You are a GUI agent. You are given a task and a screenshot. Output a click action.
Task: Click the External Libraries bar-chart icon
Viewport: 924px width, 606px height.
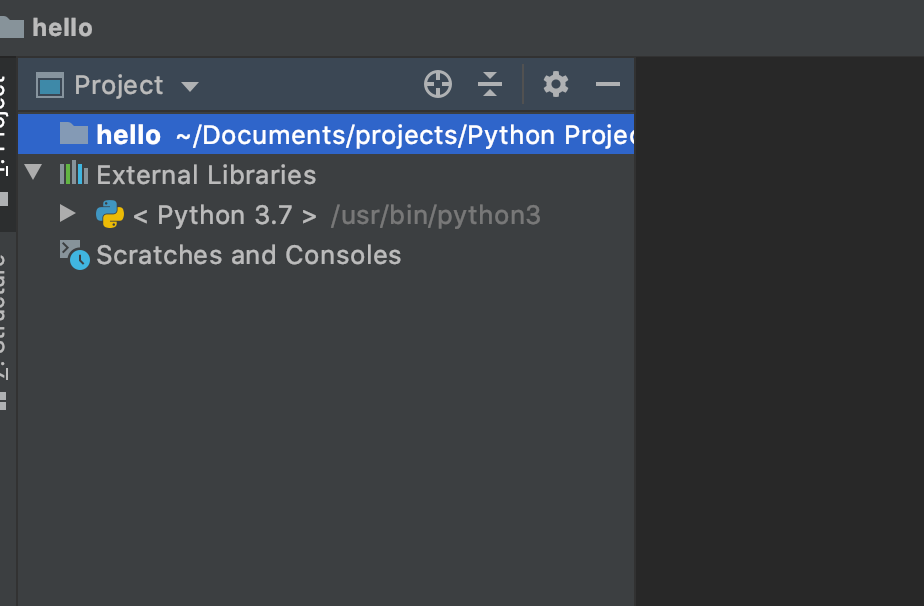(73, 174)
